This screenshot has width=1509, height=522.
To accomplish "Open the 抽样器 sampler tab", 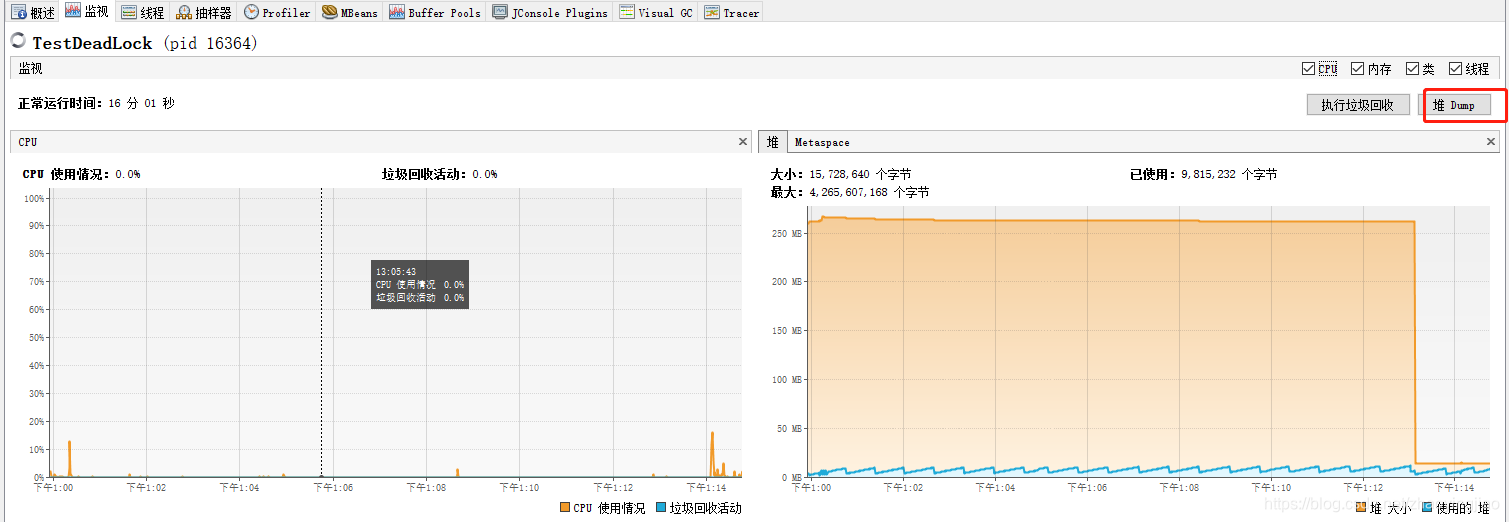I will [203, 13].
